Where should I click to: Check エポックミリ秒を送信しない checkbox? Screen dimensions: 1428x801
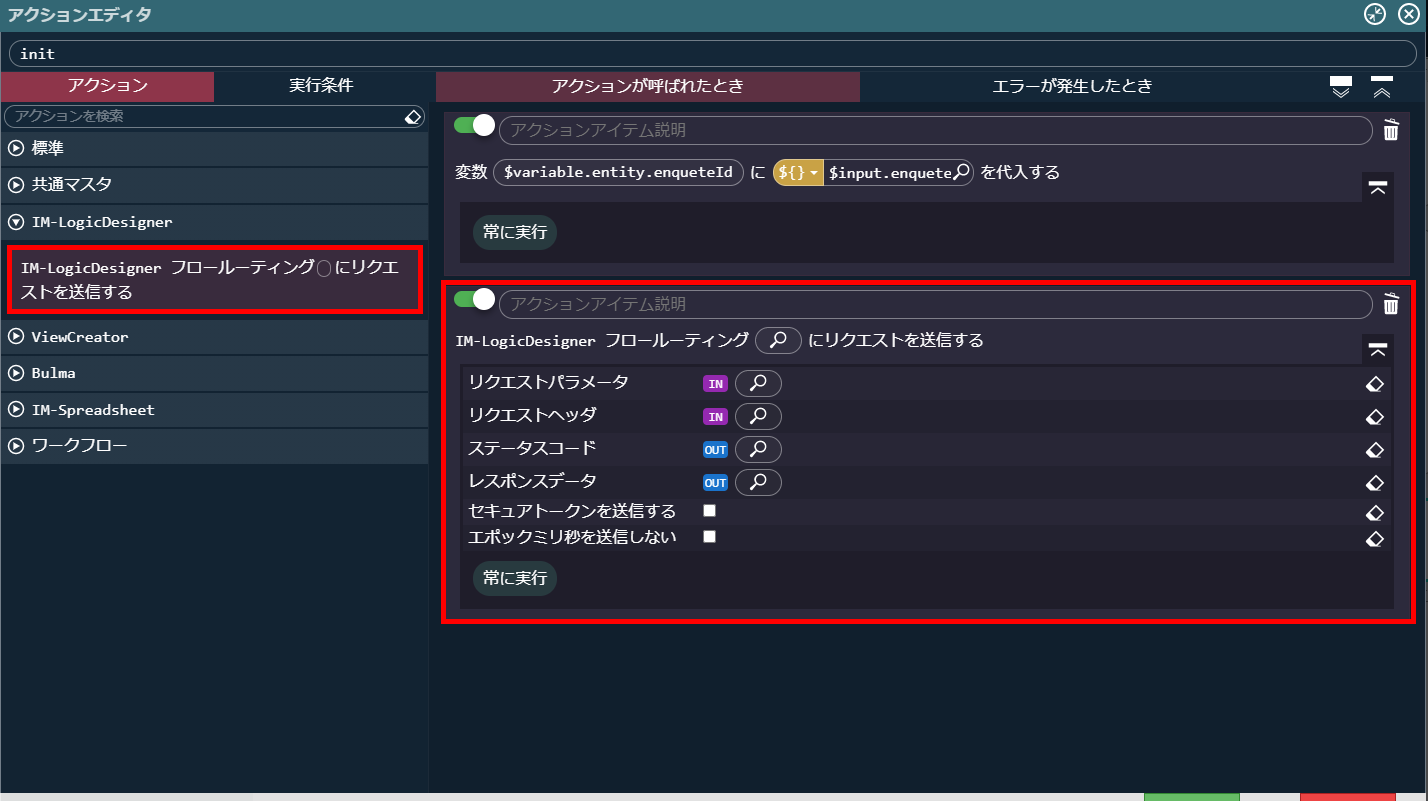709,537
